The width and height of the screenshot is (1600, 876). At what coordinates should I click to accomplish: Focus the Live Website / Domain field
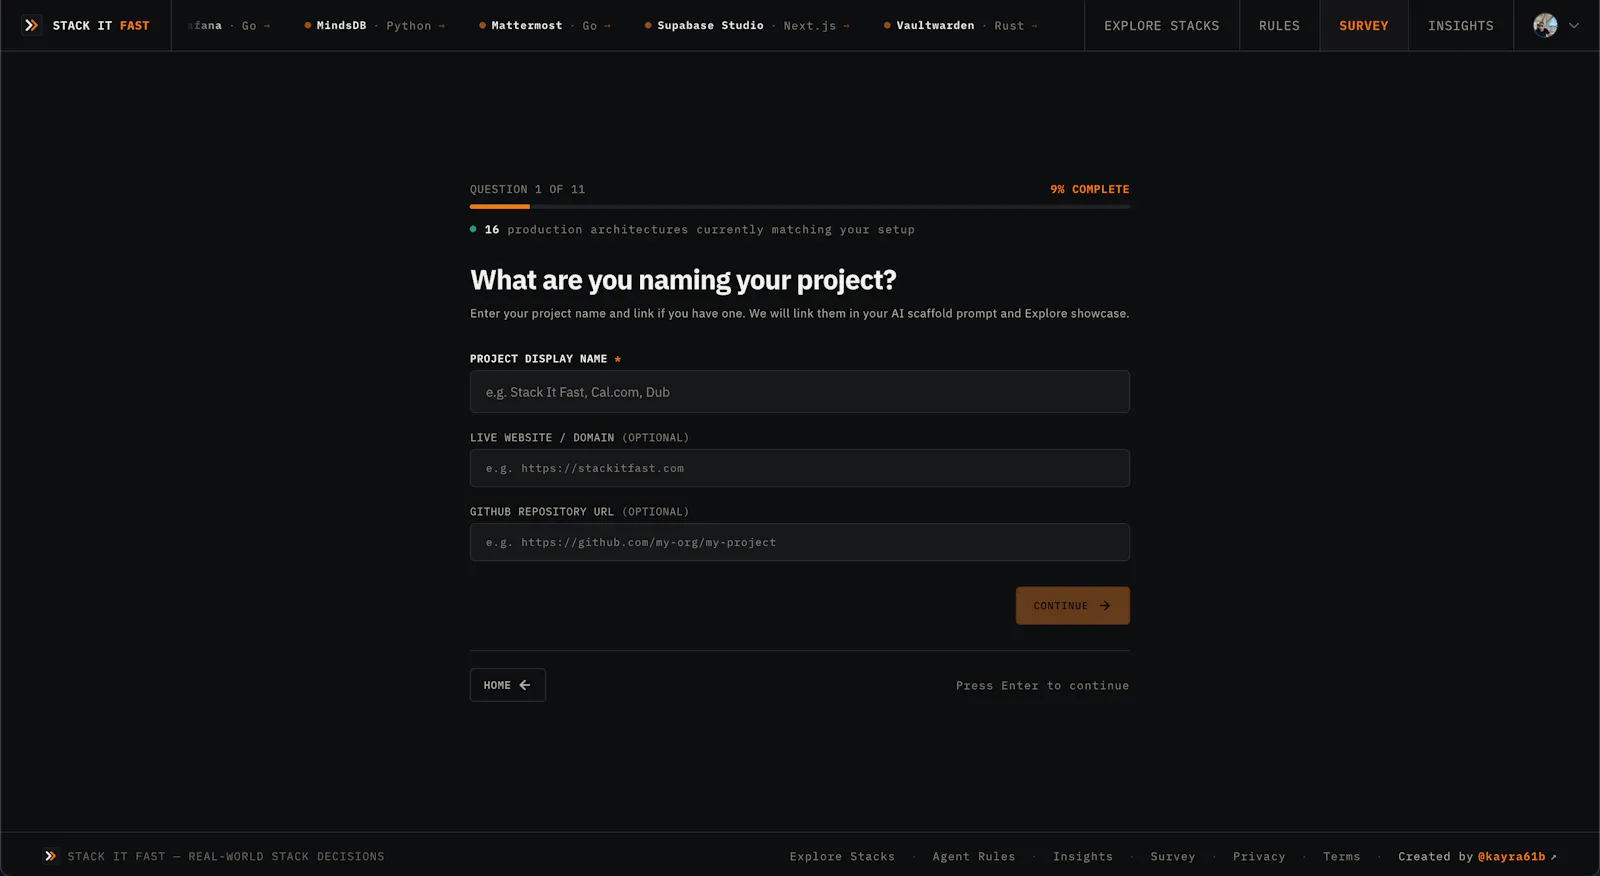(800, 468)
